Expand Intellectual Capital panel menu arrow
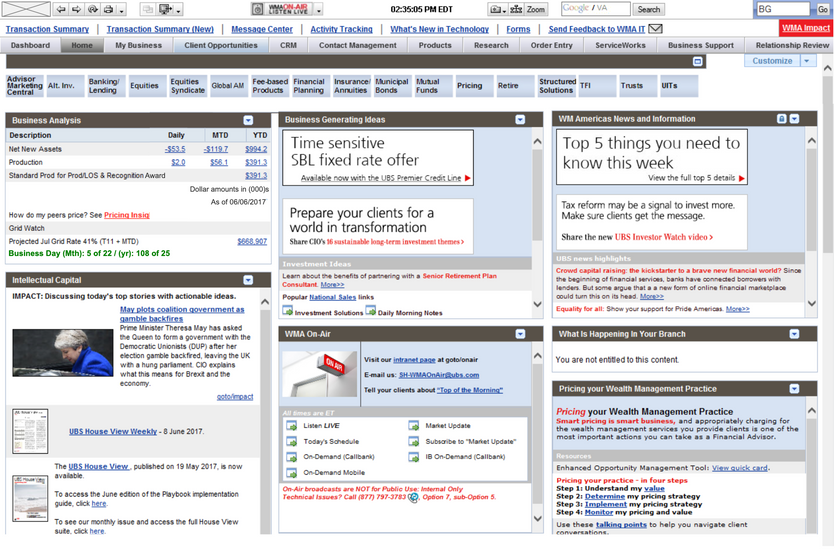Image resolution: width=835 pixels, height=550 pixels. [248, 280]
